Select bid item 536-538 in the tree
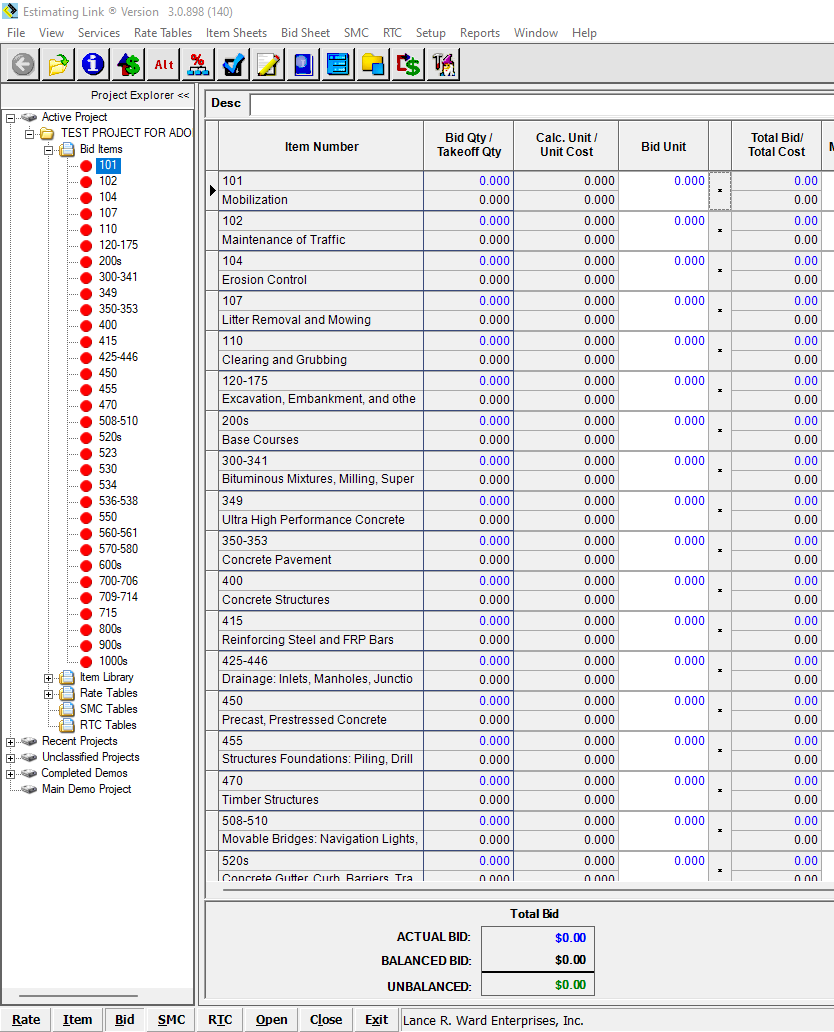 [x=118, y=501]
